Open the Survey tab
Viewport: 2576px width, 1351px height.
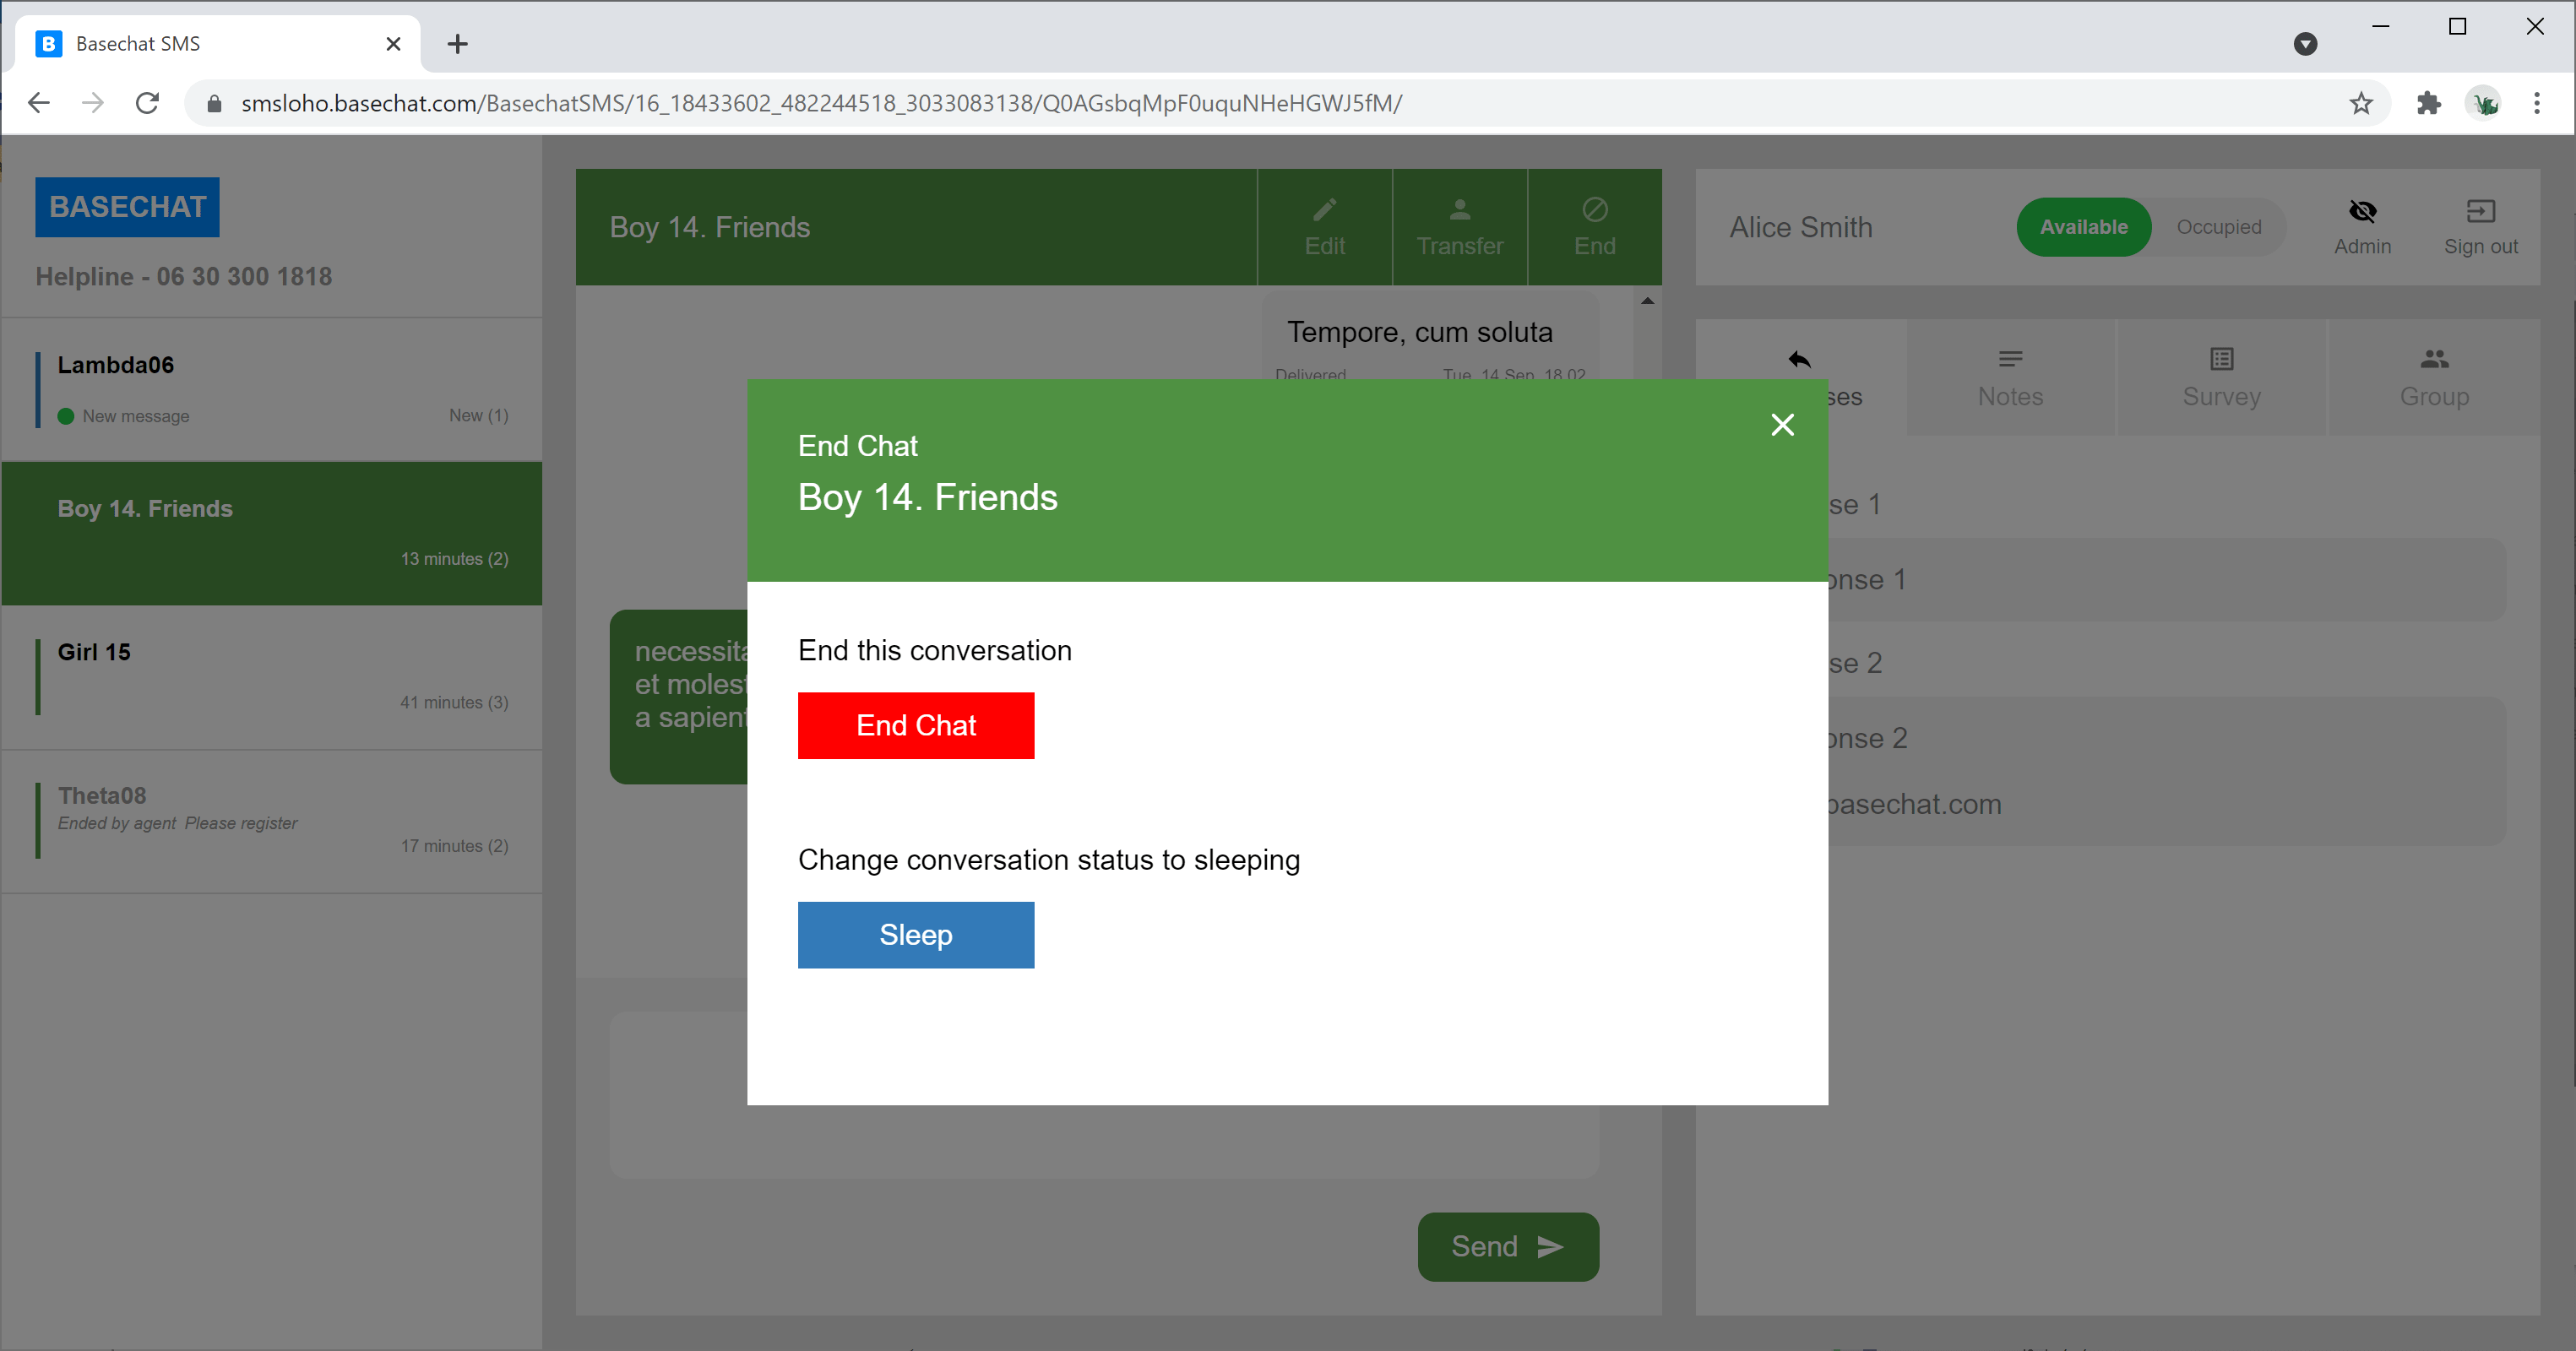[x=2221, y=378]
